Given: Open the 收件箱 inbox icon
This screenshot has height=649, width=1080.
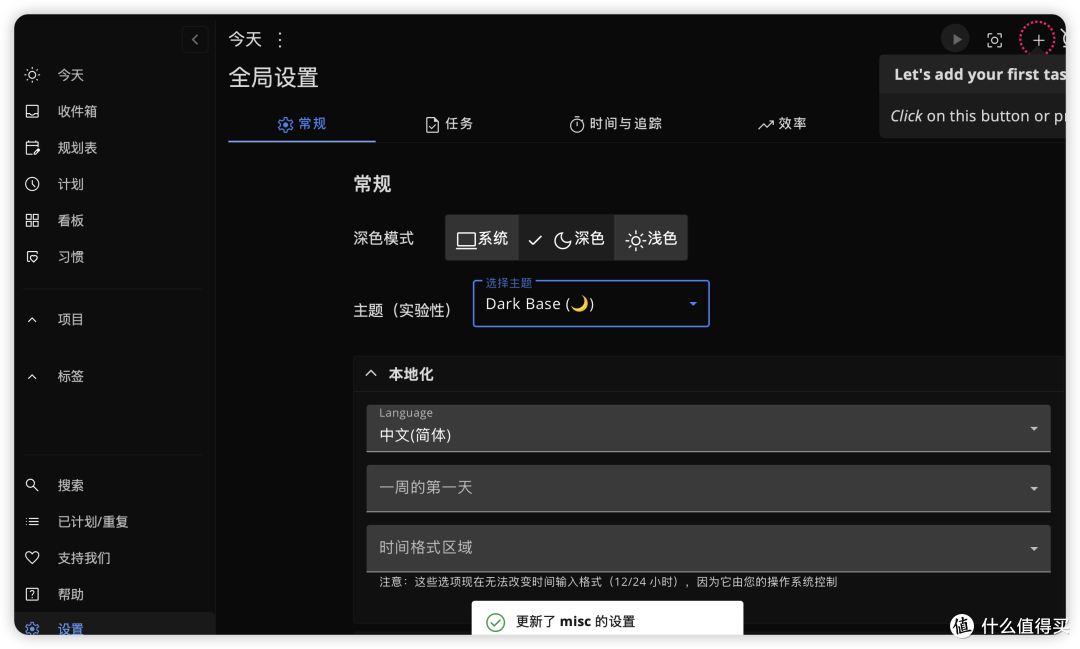Looking at the screenshot, I should click(x=32, y=111).
